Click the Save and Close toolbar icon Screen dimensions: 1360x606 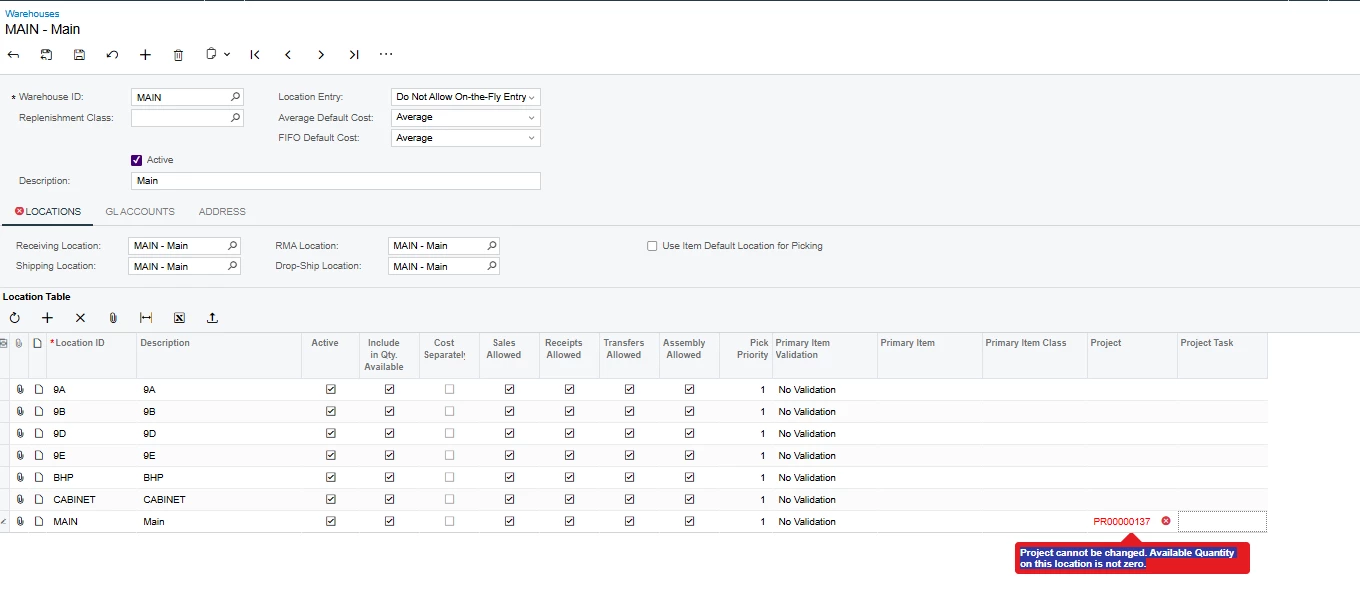click(x=46, y=55)
